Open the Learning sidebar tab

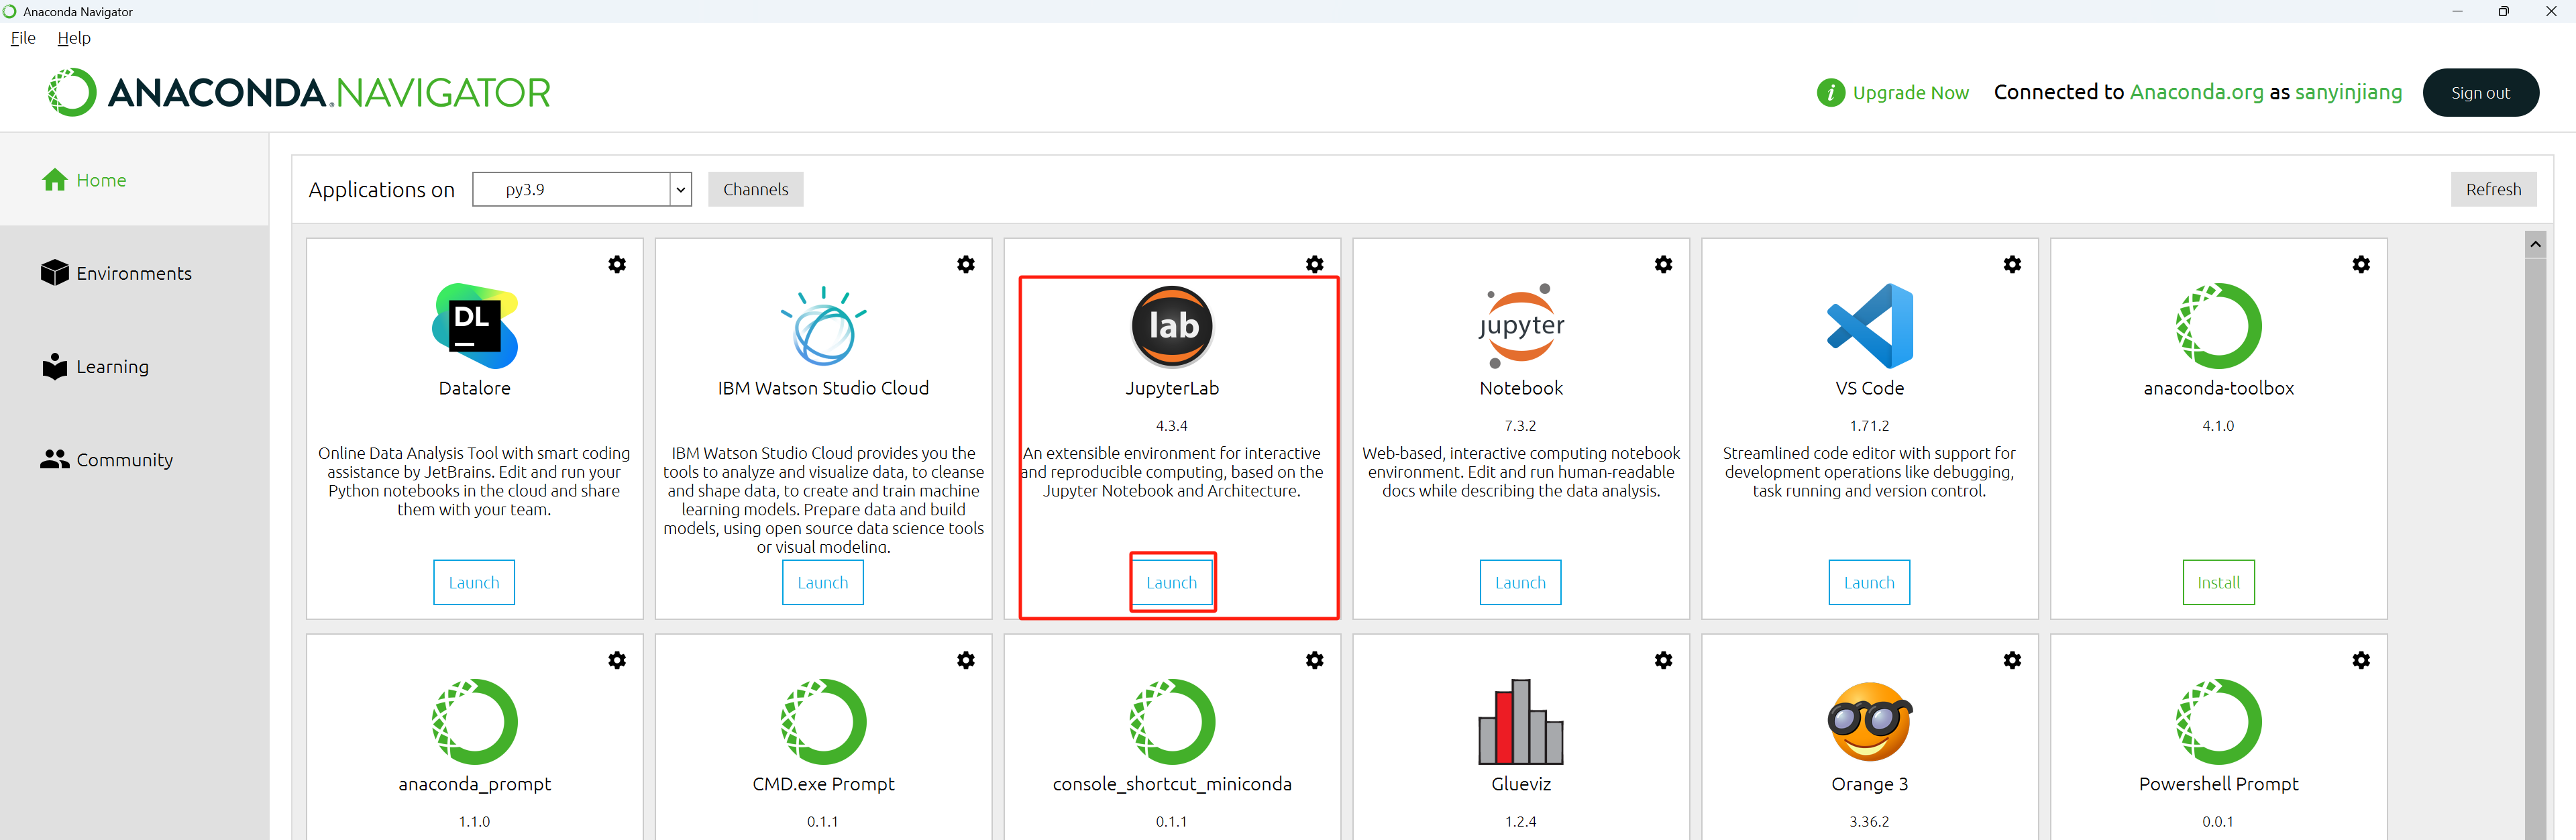pos(112,367)
